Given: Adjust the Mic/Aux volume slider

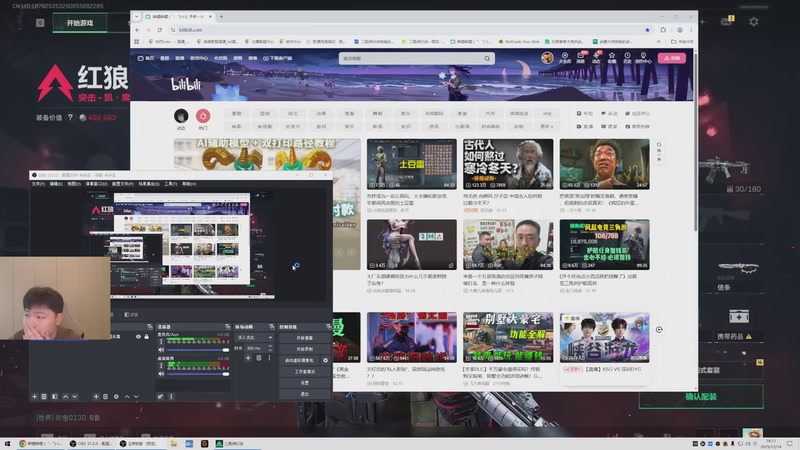Looking at the screenshot, I should click(198, 350).
